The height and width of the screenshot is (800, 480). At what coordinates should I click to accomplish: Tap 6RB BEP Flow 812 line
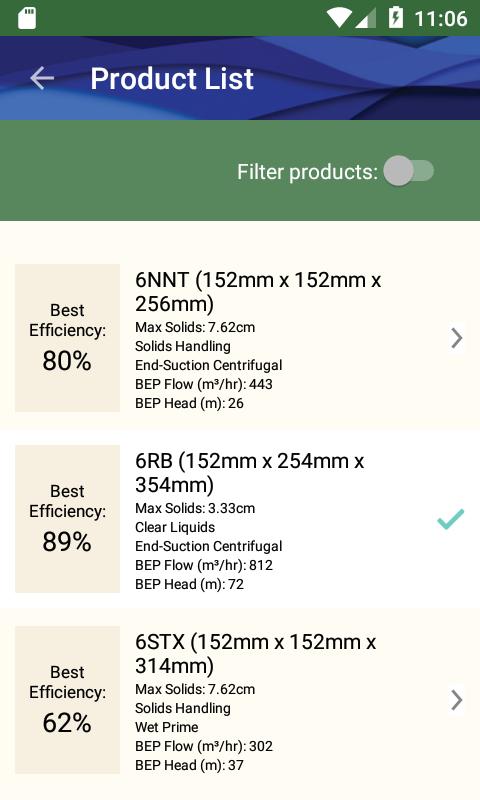coord(204,565)
